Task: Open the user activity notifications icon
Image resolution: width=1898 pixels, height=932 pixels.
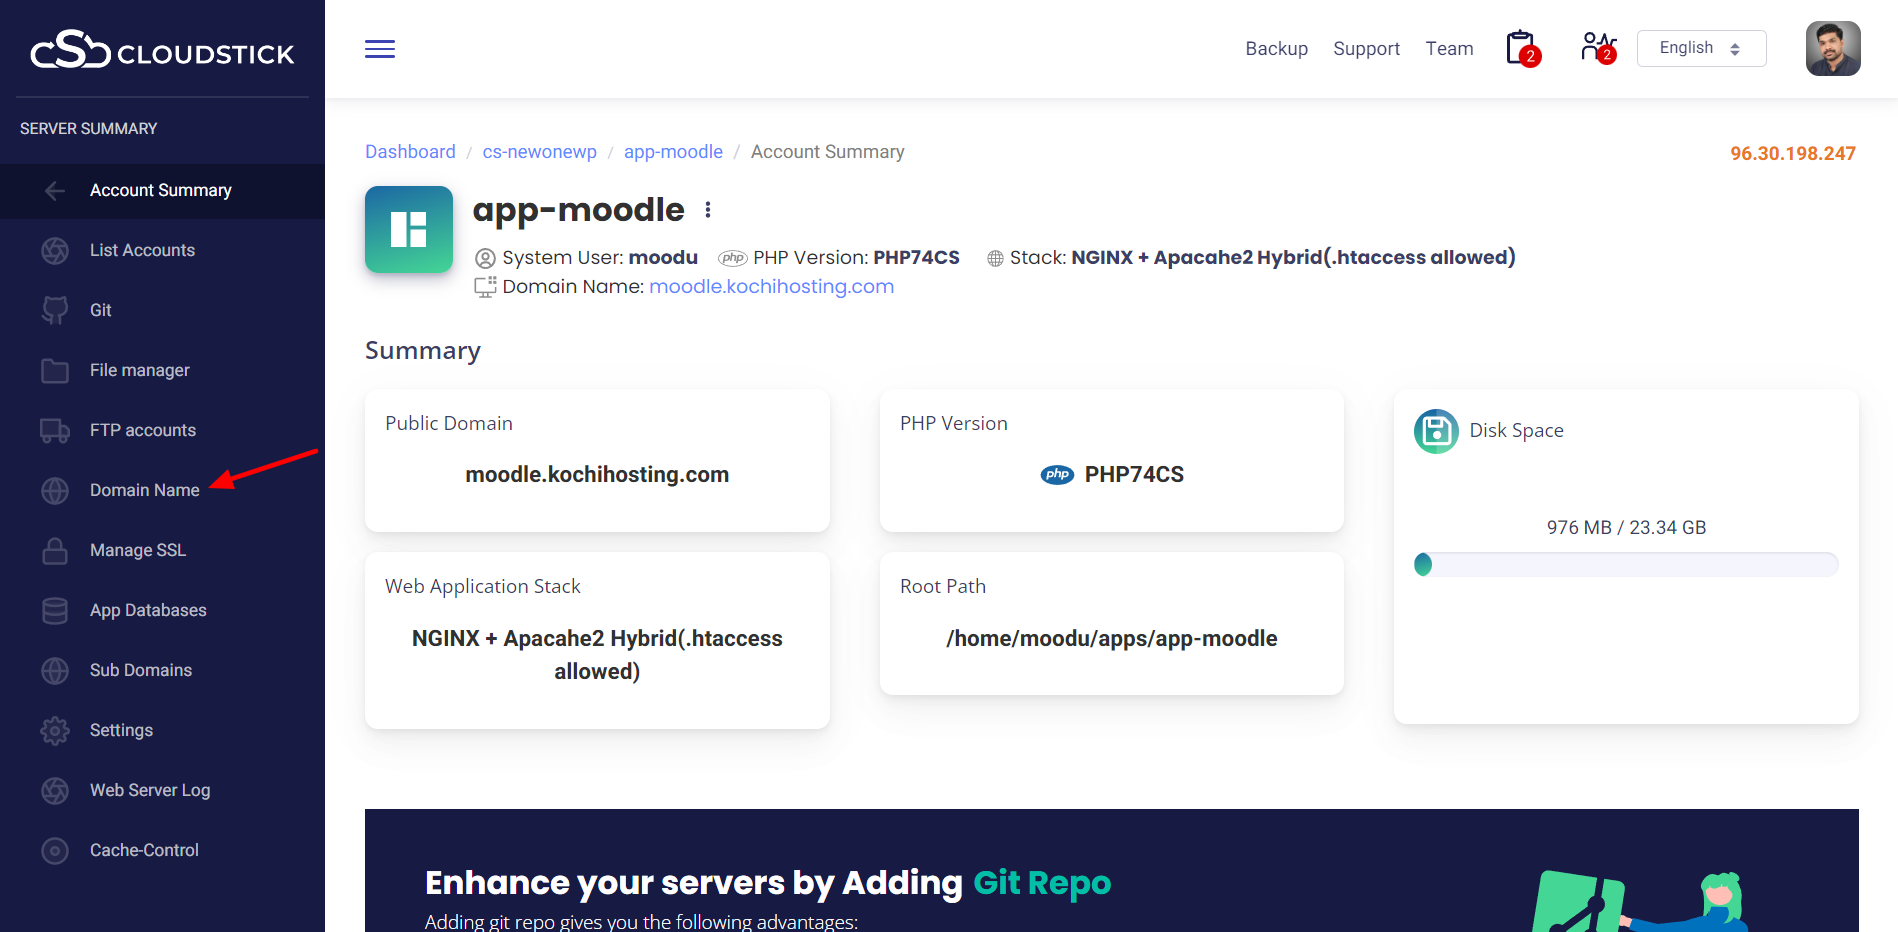Action: coord(1598,48)
